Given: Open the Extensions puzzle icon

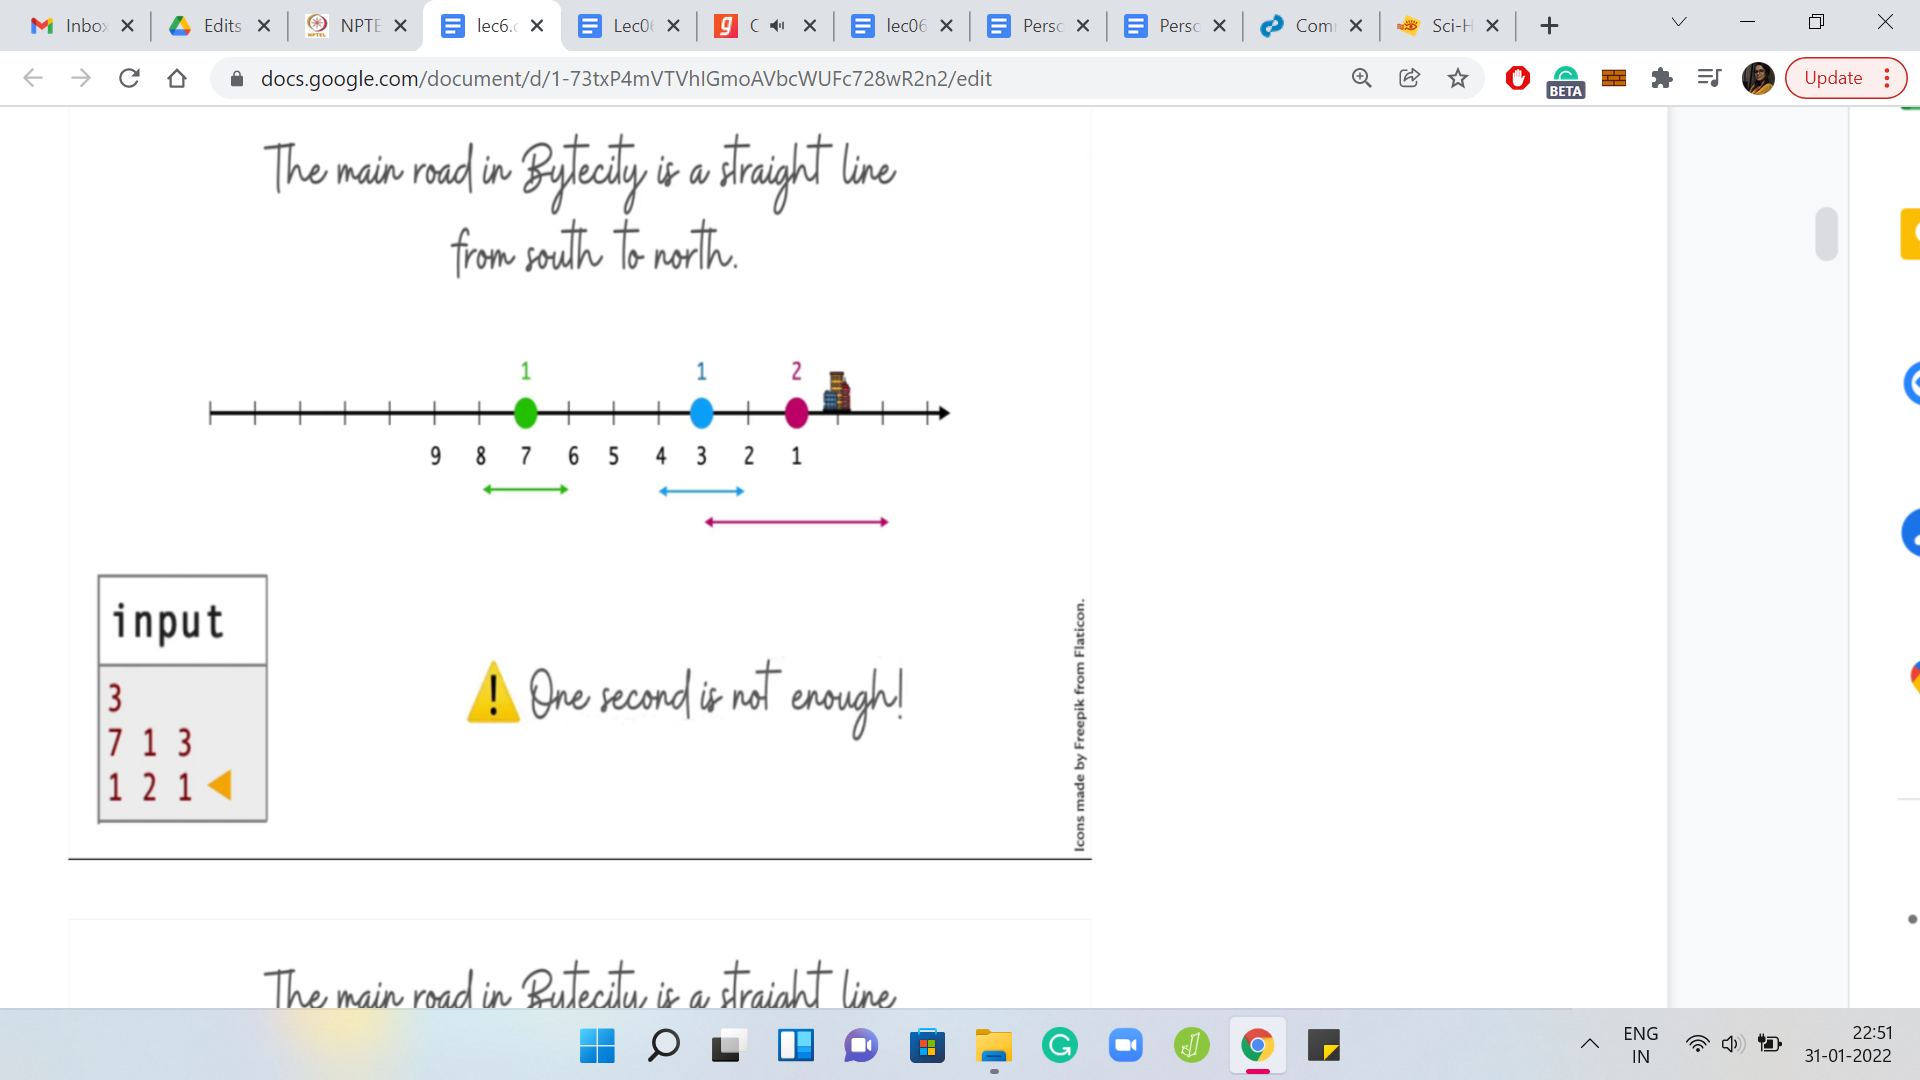Looking at the screenshot, I should 1661,78.
